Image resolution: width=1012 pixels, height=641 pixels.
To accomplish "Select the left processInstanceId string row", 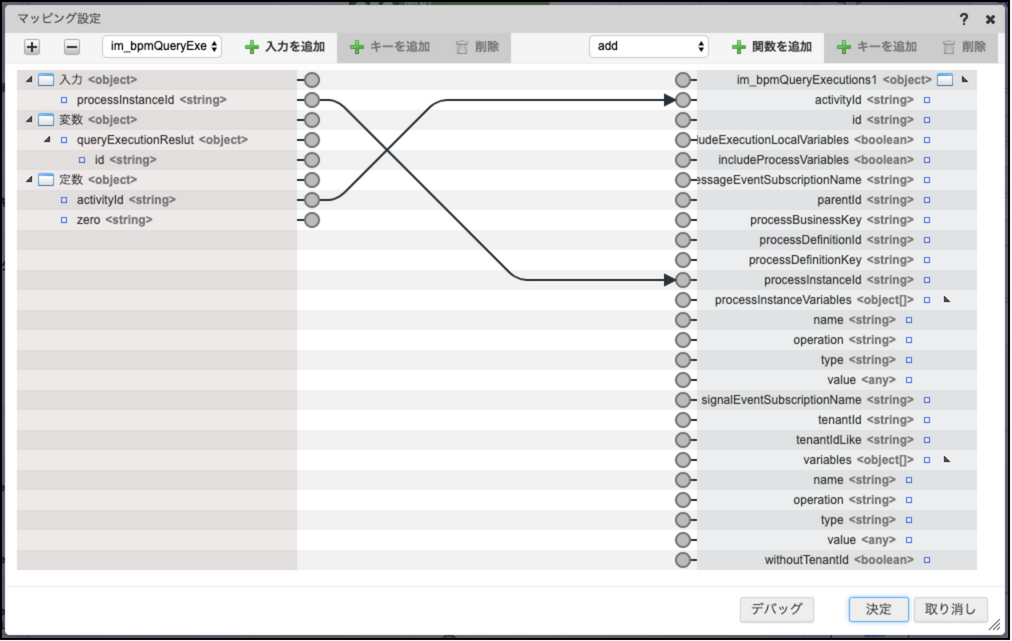I will pos(157,100).
